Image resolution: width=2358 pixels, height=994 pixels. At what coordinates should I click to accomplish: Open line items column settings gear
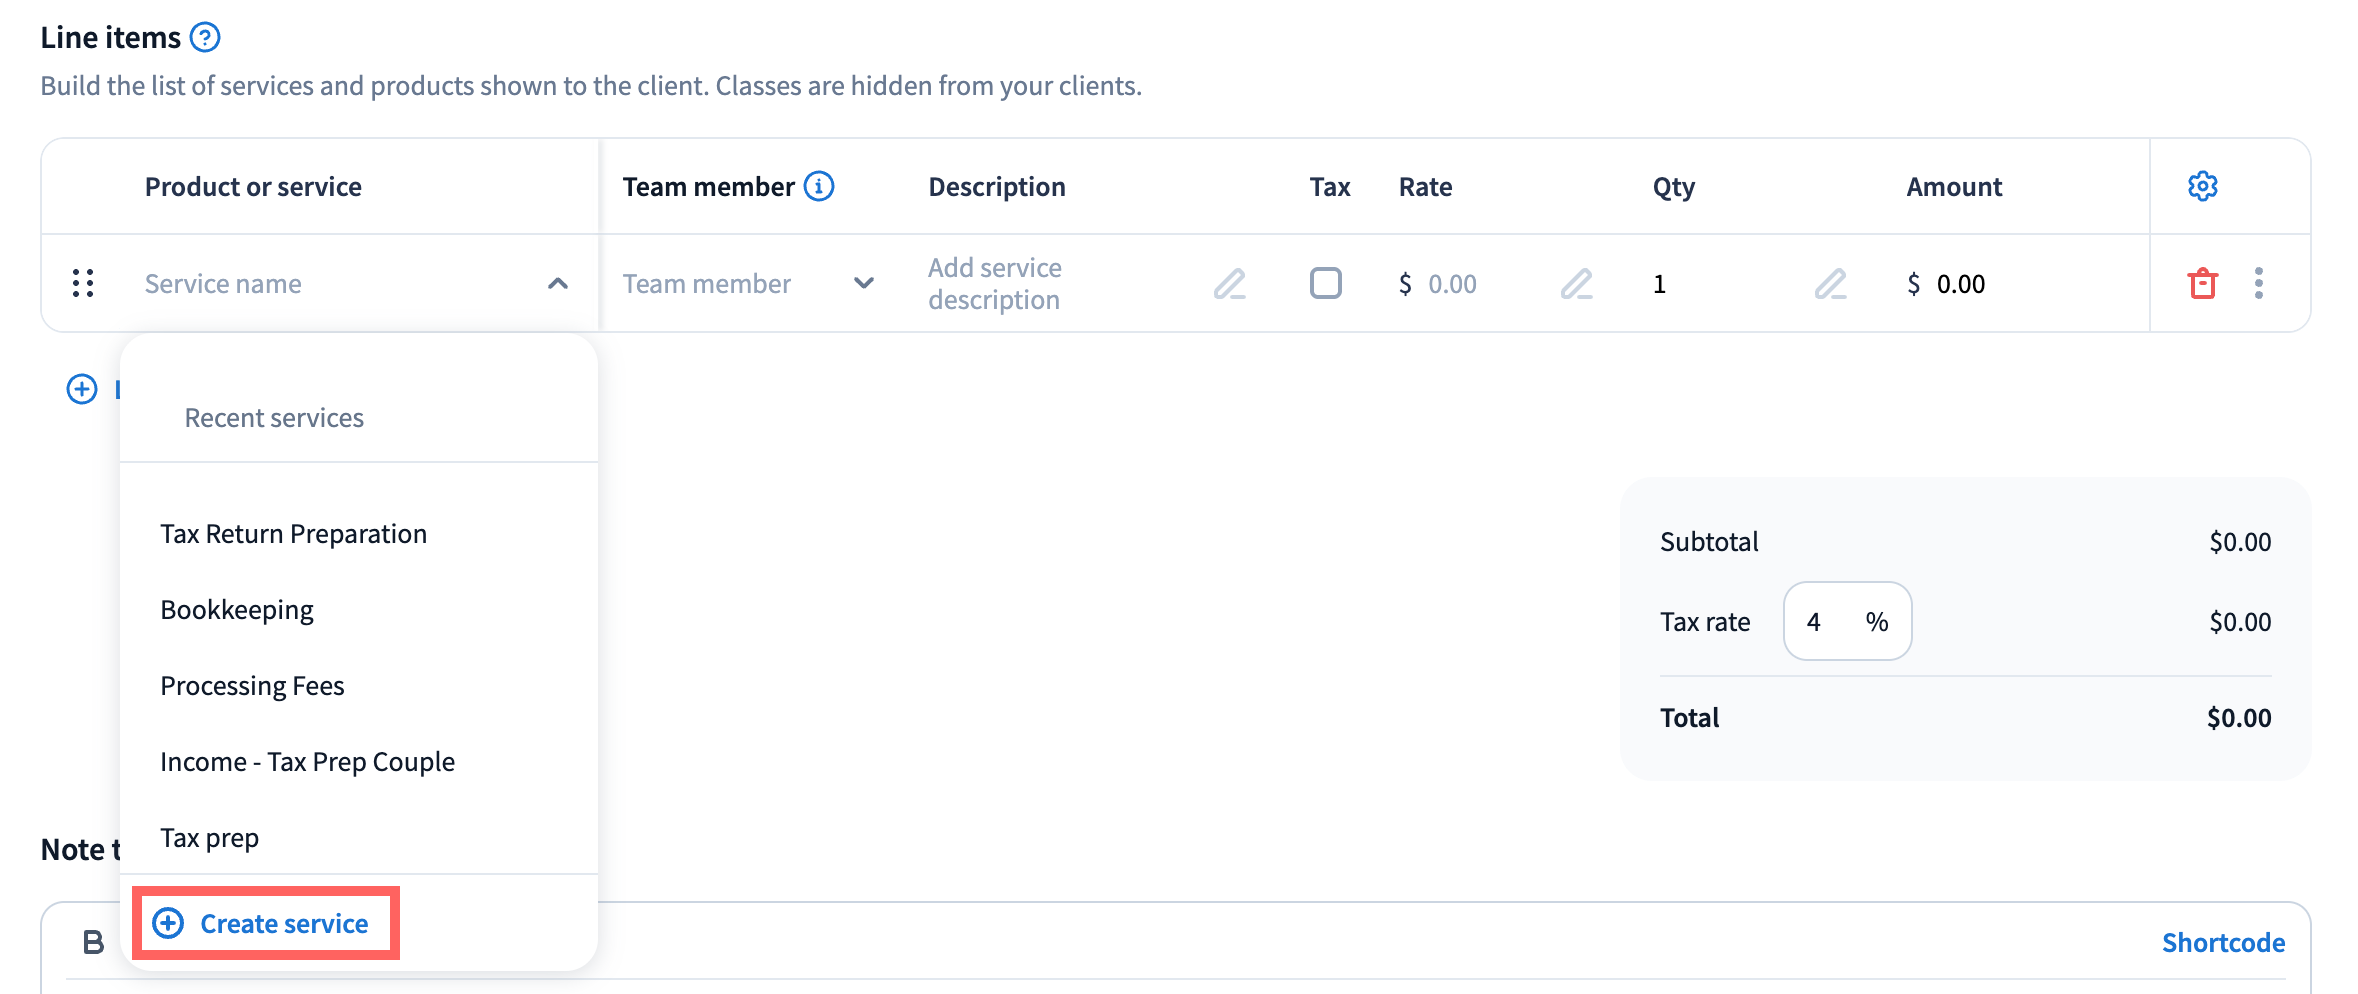pos(2202,187)
